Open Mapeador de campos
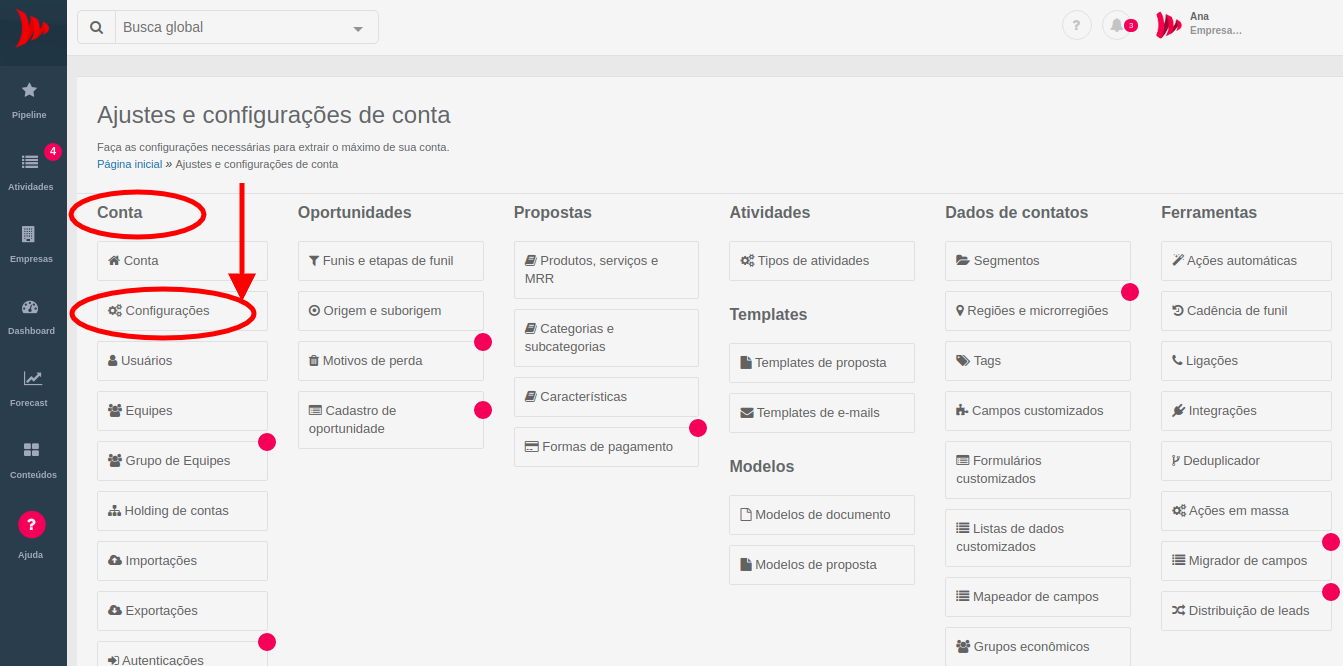This screenshot has width=1343, height=666. point(1038,597)
